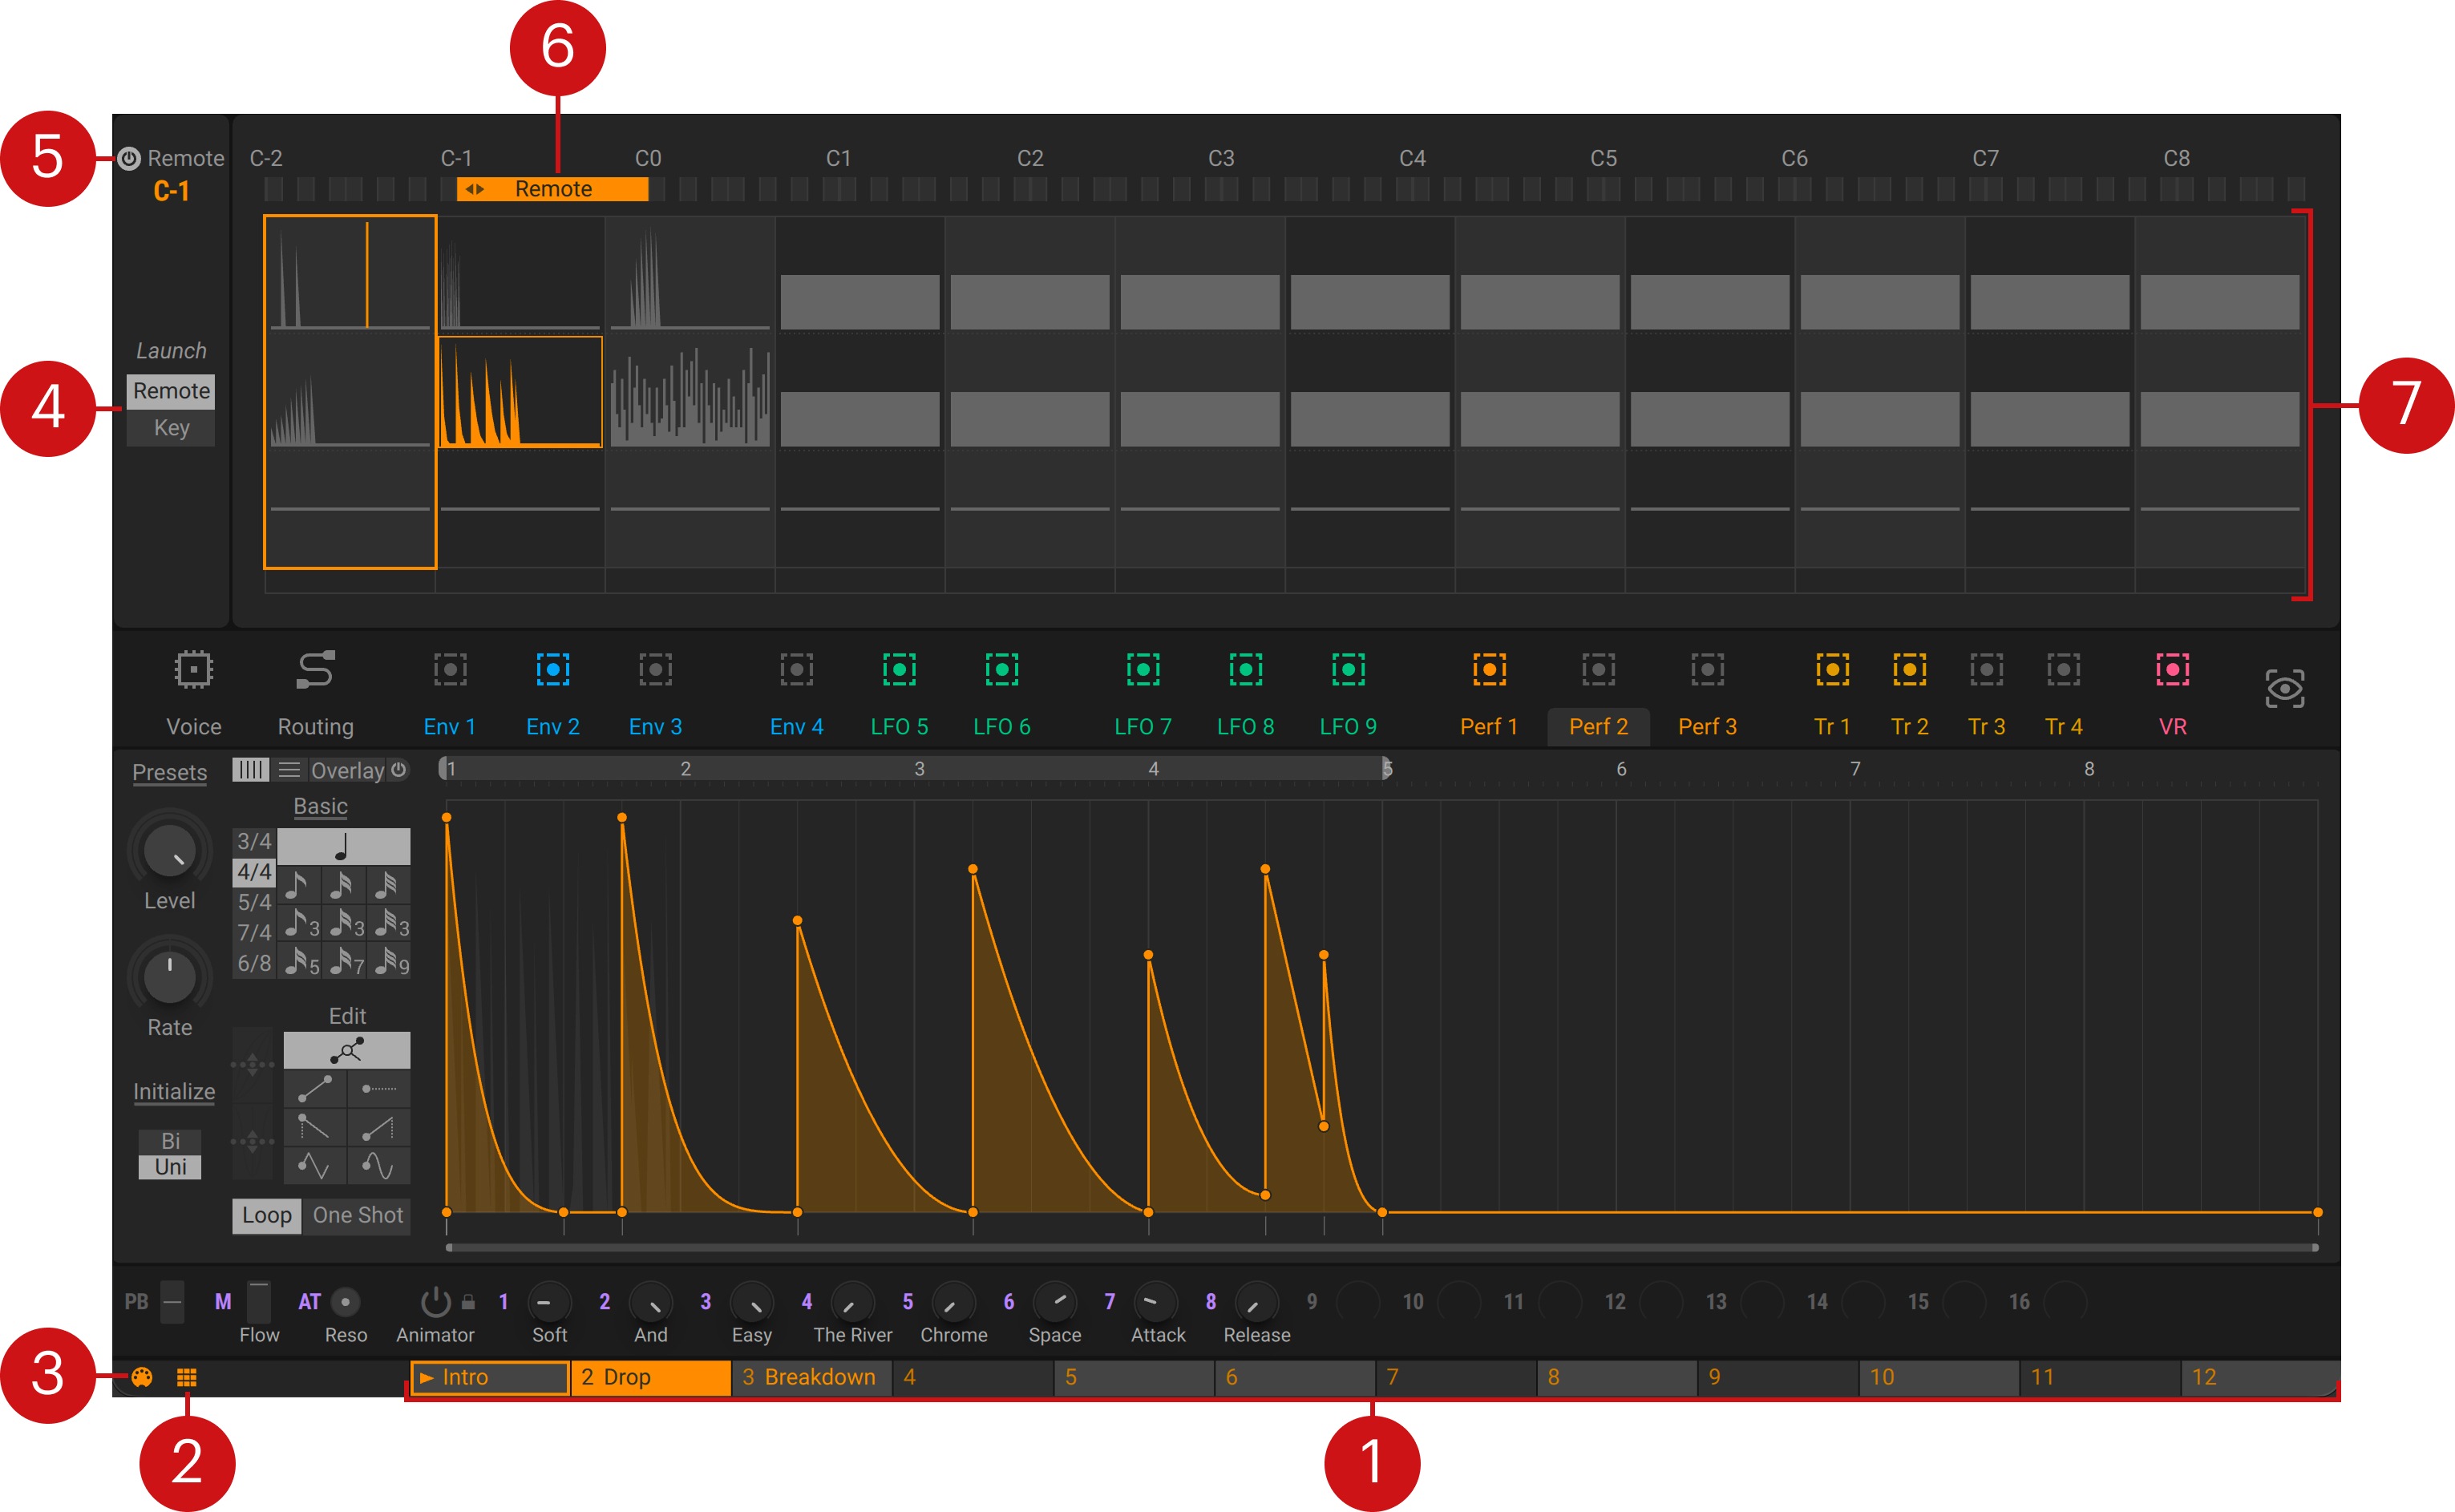Screen dimensions: 2455x1512
Task: Switch playback mode to One Shot
Action: tap(357, 1215)
